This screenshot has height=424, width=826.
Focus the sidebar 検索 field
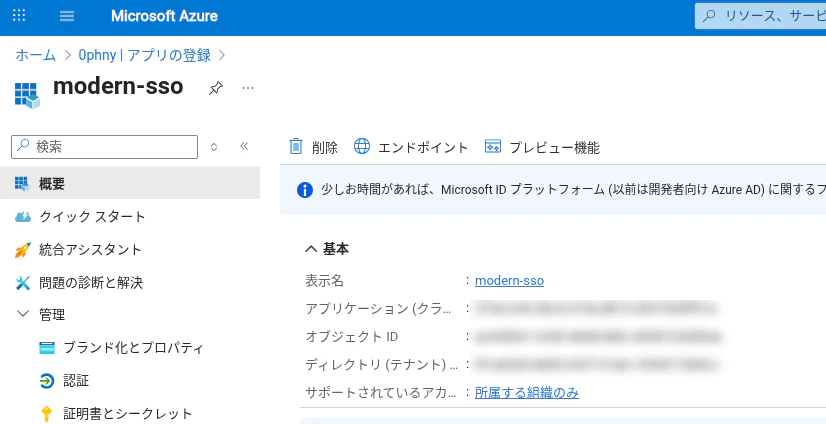(104, 147)
